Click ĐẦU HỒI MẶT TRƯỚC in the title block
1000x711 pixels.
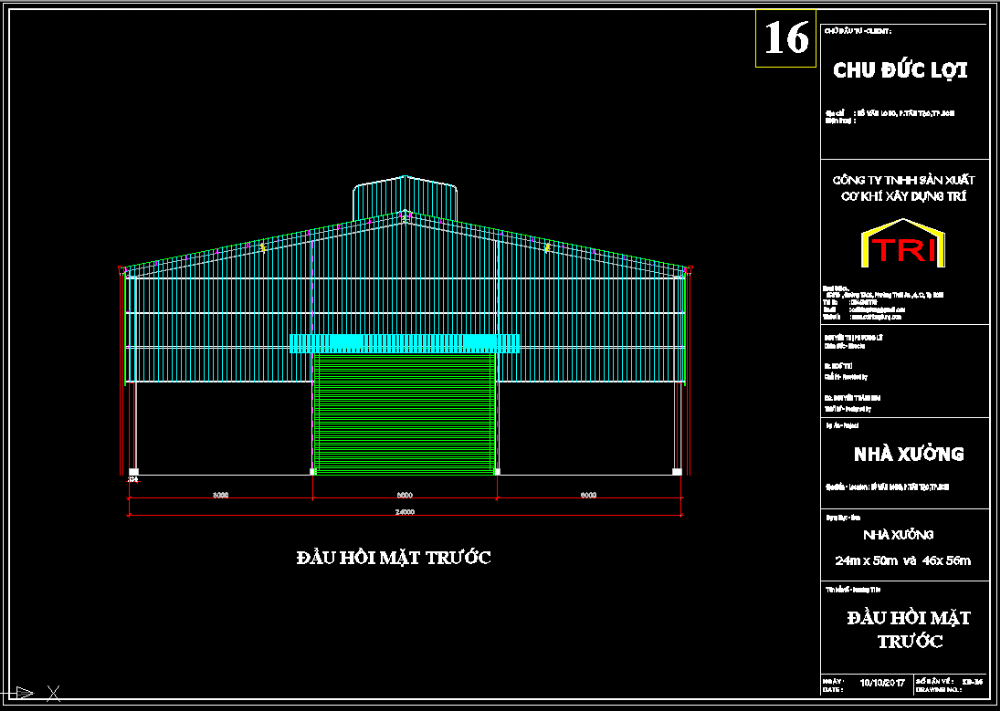tap(909, 629)
